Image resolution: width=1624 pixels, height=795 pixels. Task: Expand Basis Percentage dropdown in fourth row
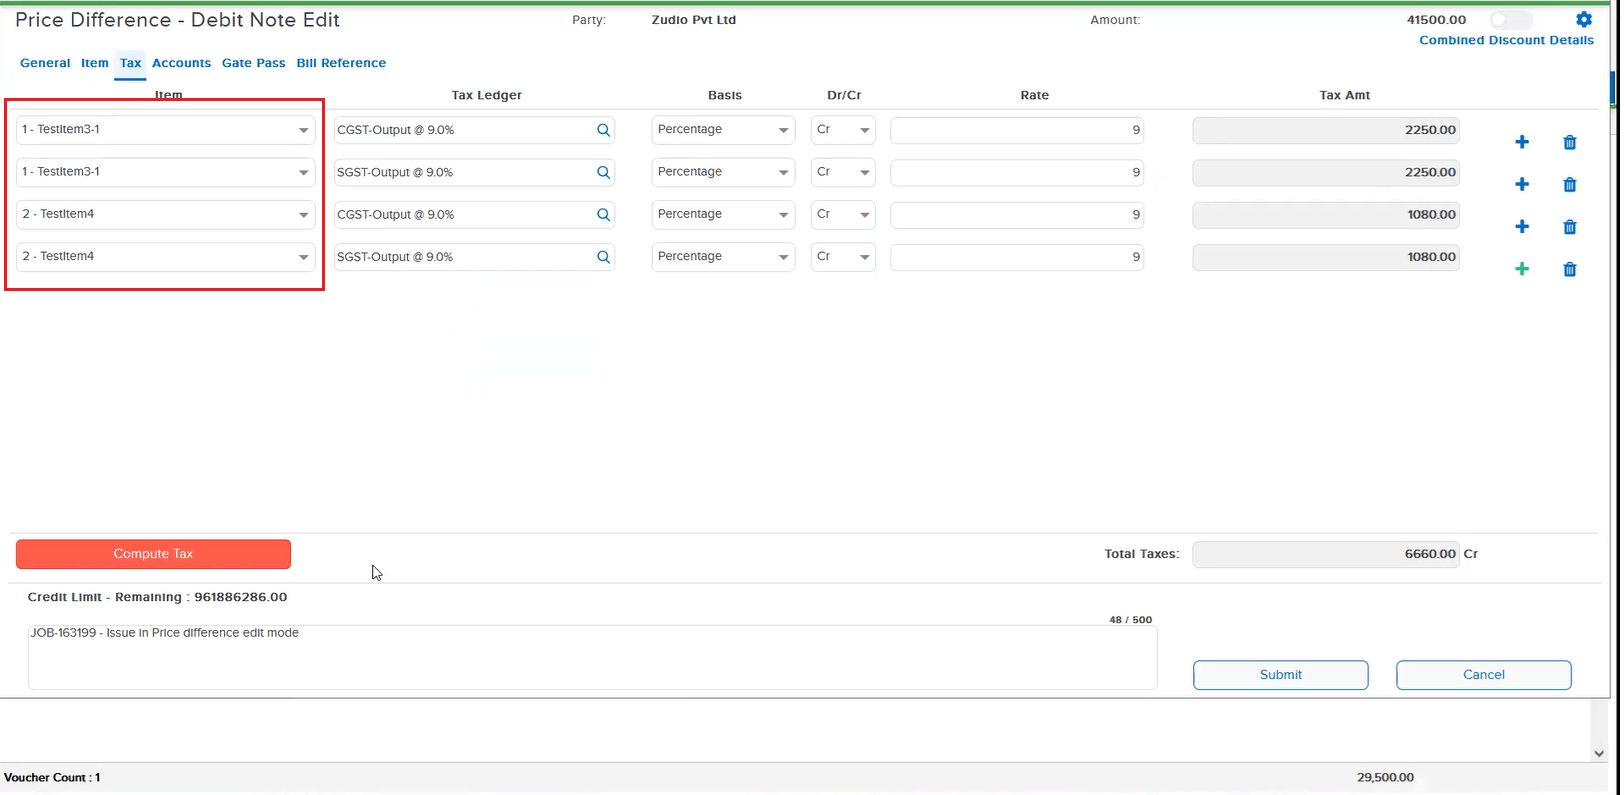723,257
